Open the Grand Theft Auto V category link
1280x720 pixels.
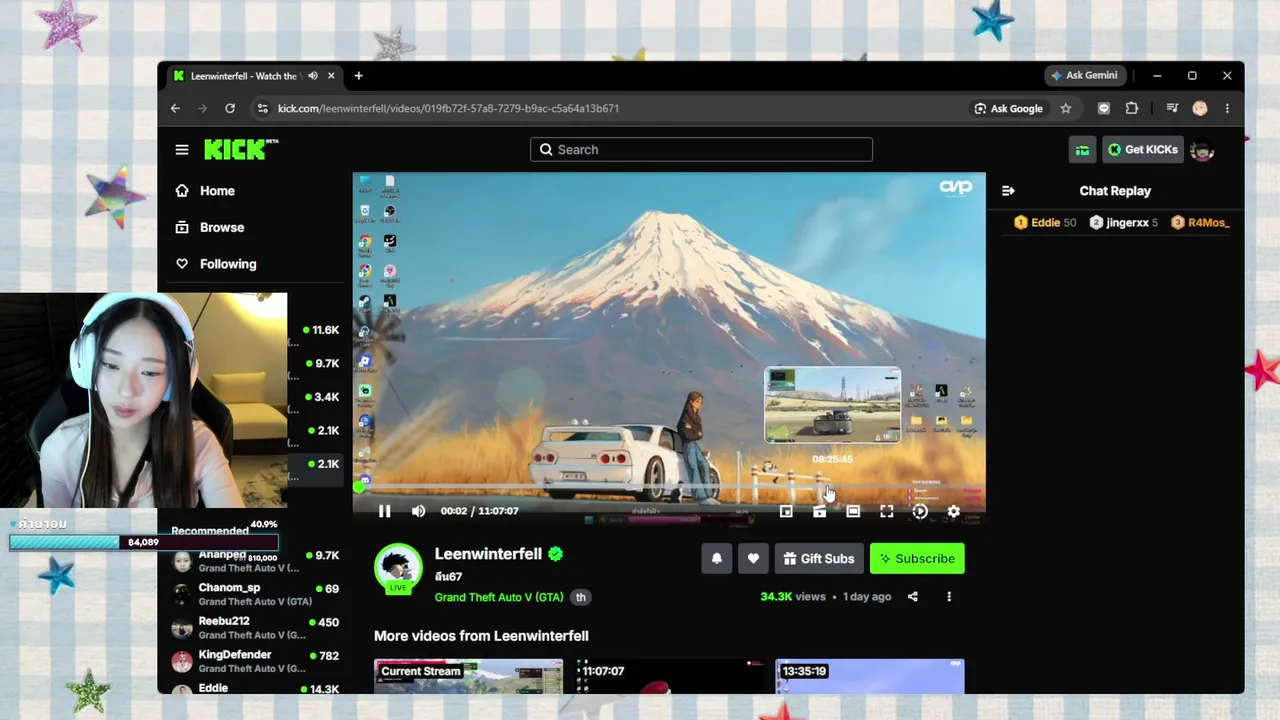(x=499, y=597)
